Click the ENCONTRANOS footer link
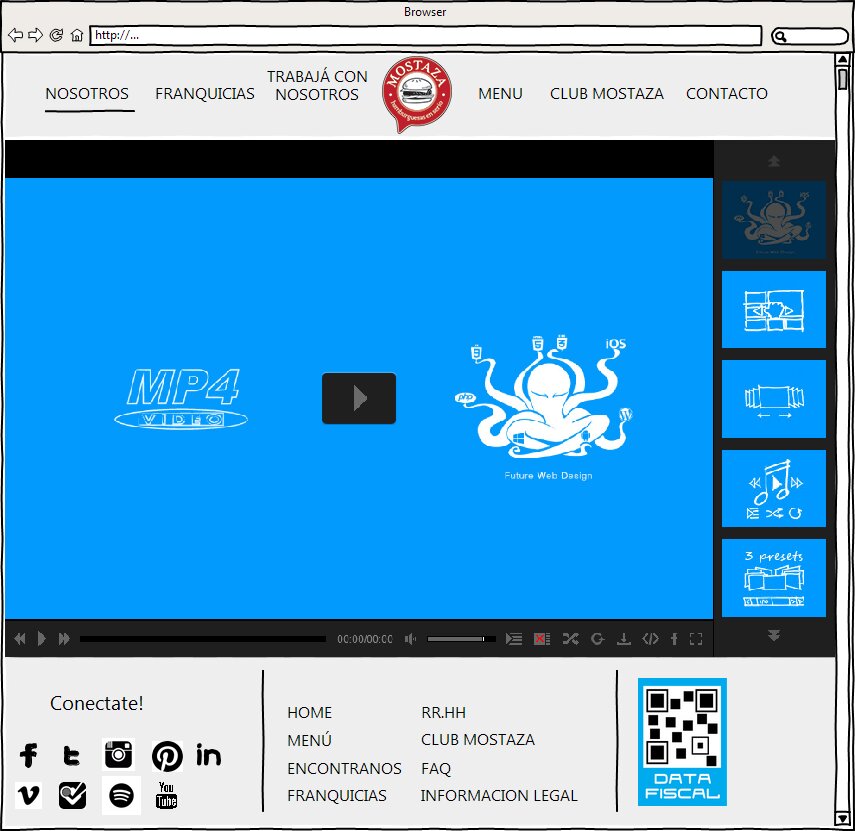Screen dimensions: 855x831 pos(344,768)
